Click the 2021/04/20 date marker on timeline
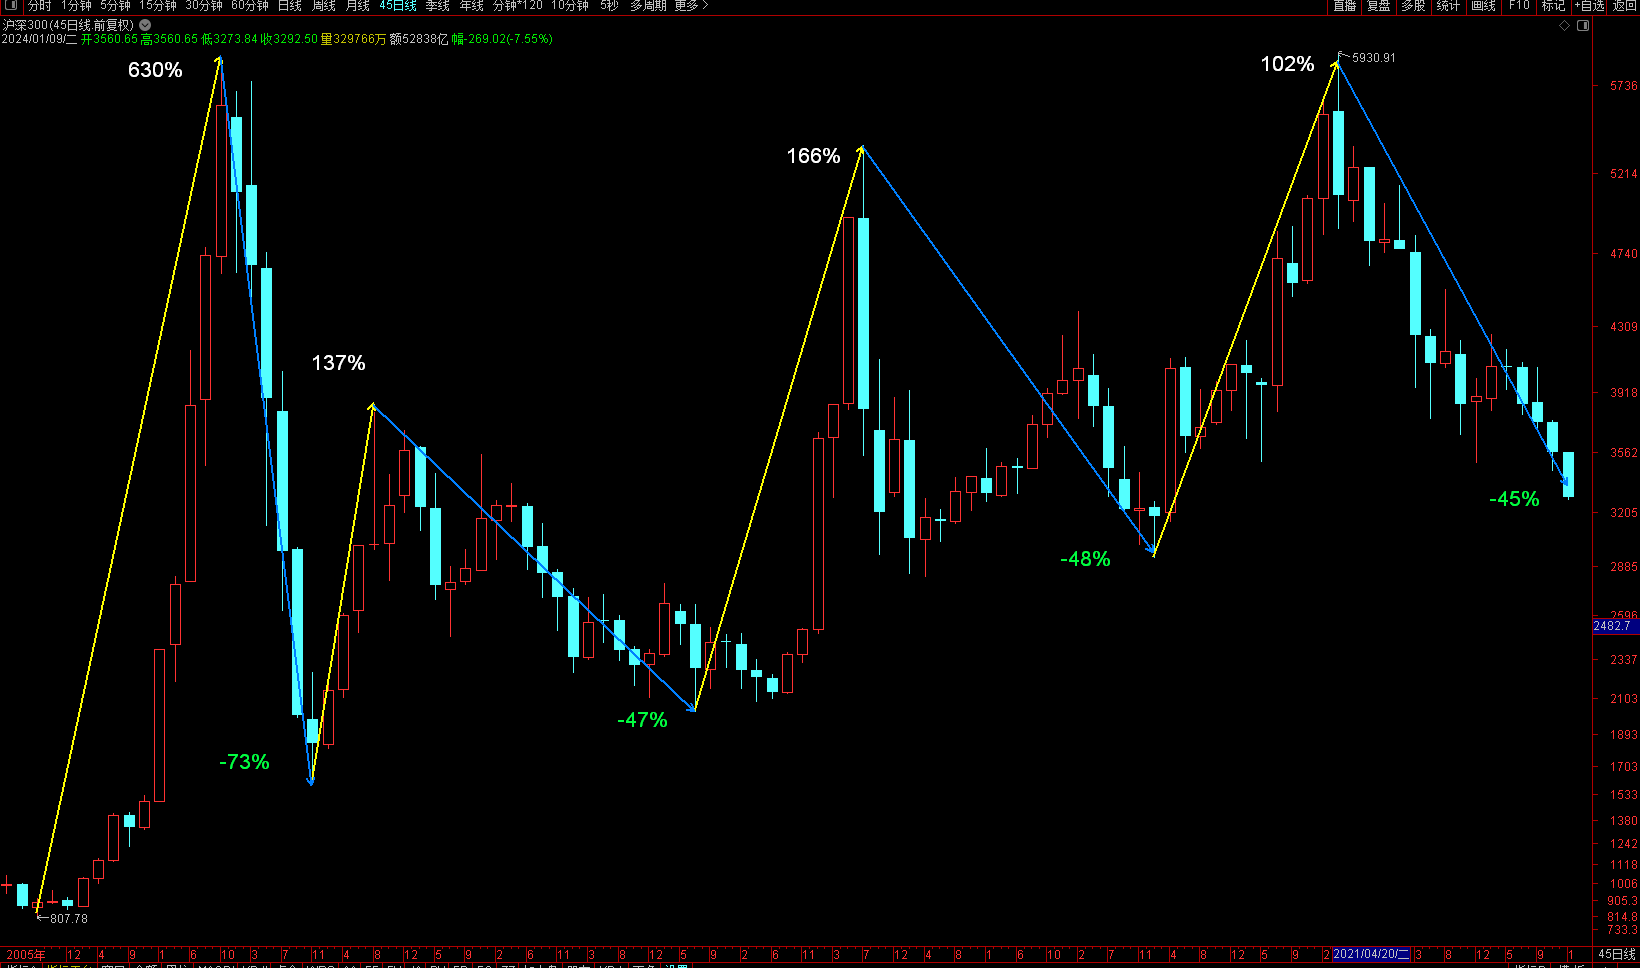Viewport: 1640px width, 968px height. (1371, 954)
